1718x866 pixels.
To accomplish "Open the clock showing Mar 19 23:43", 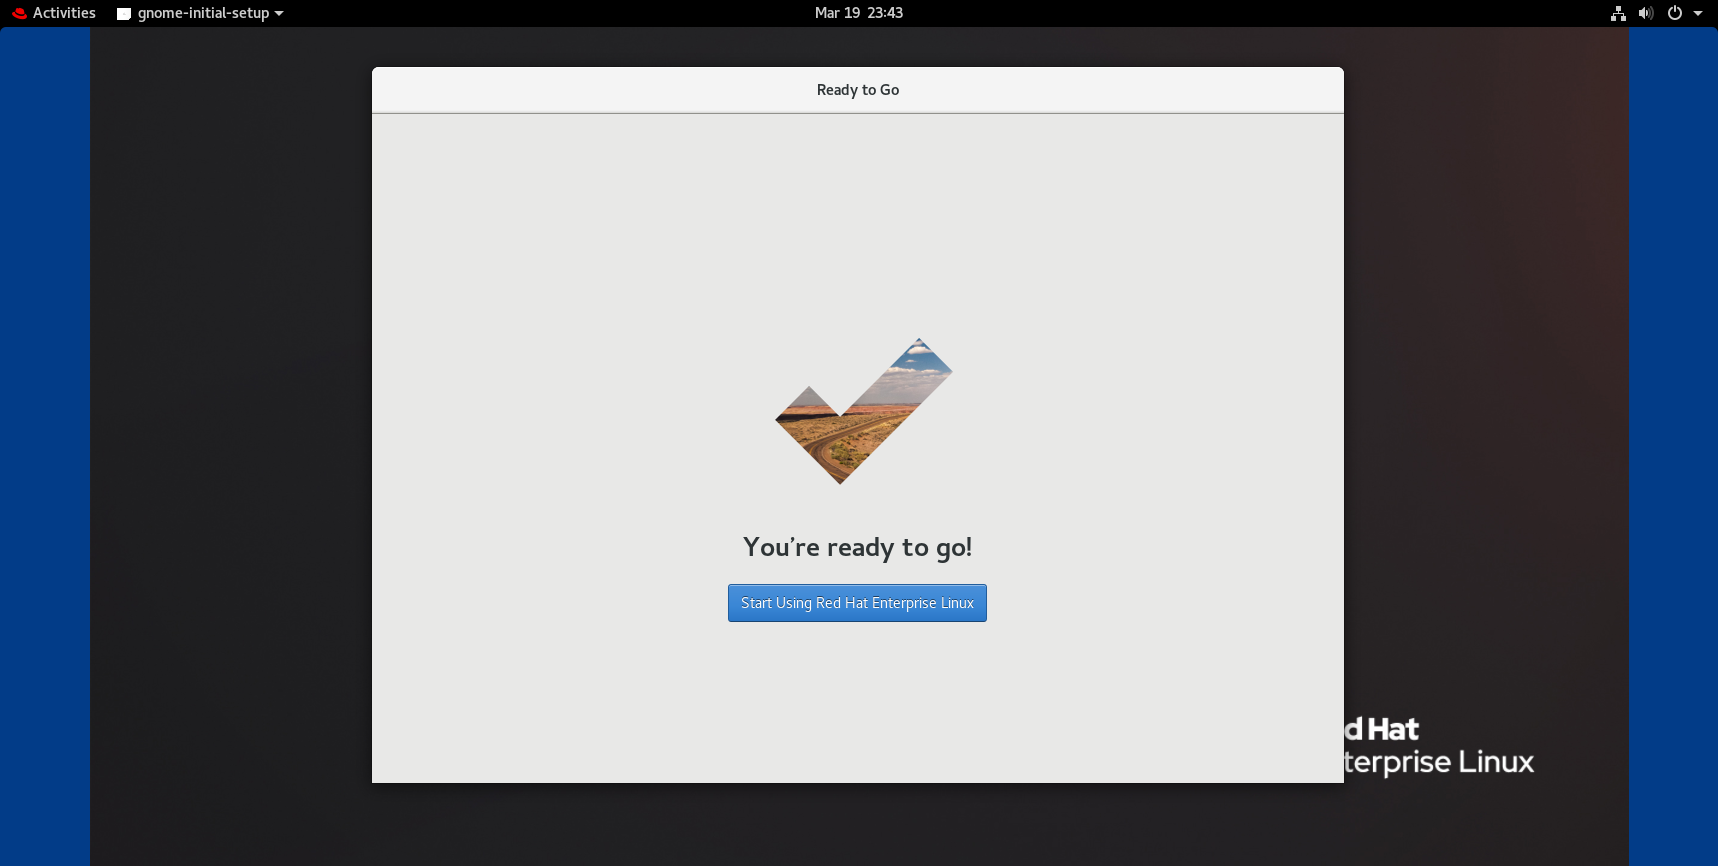I will [x=859, y=13].
